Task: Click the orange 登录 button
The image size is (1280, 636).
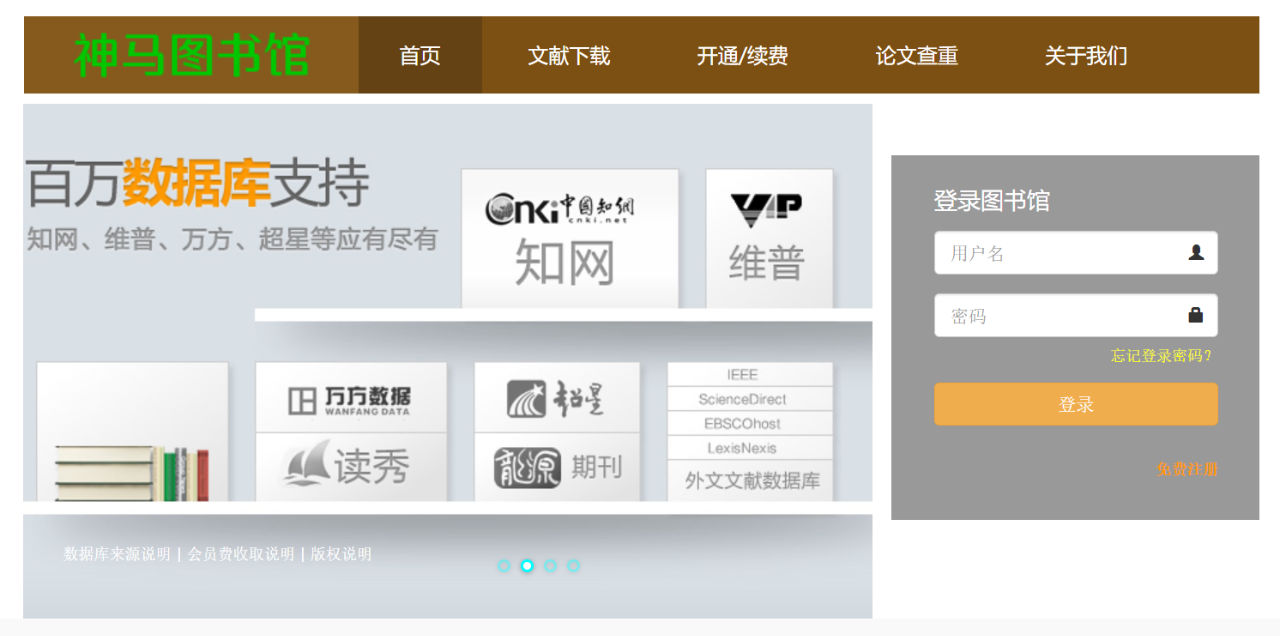Action: point(1076,404)
